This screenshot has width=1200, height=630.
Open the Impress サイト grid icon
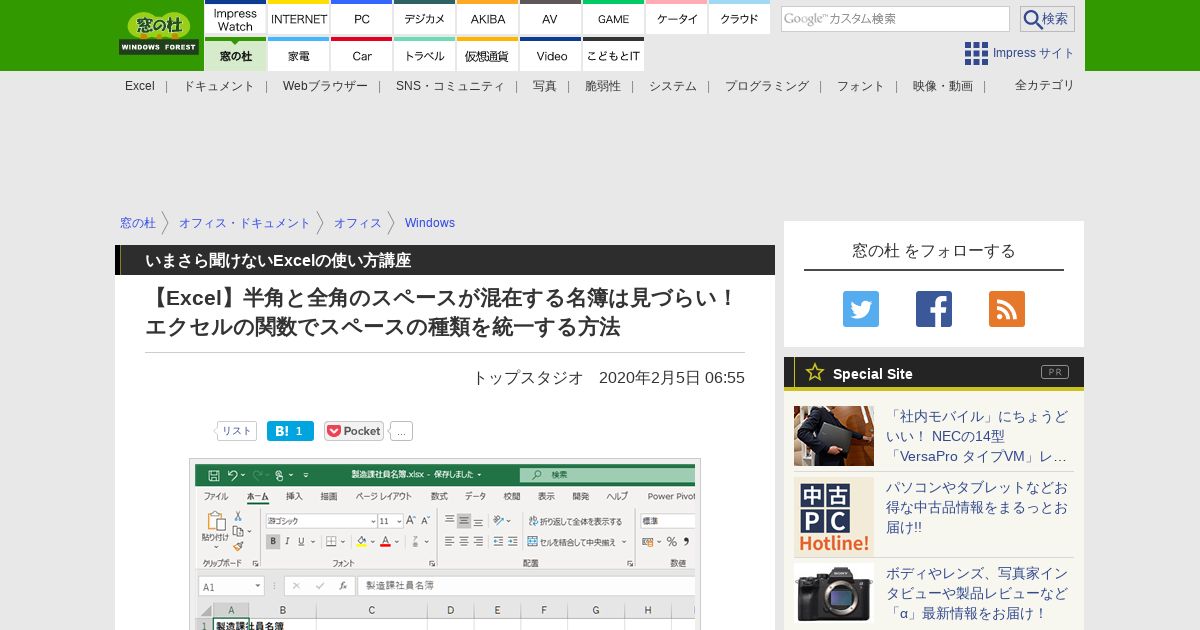coord(976,53)
